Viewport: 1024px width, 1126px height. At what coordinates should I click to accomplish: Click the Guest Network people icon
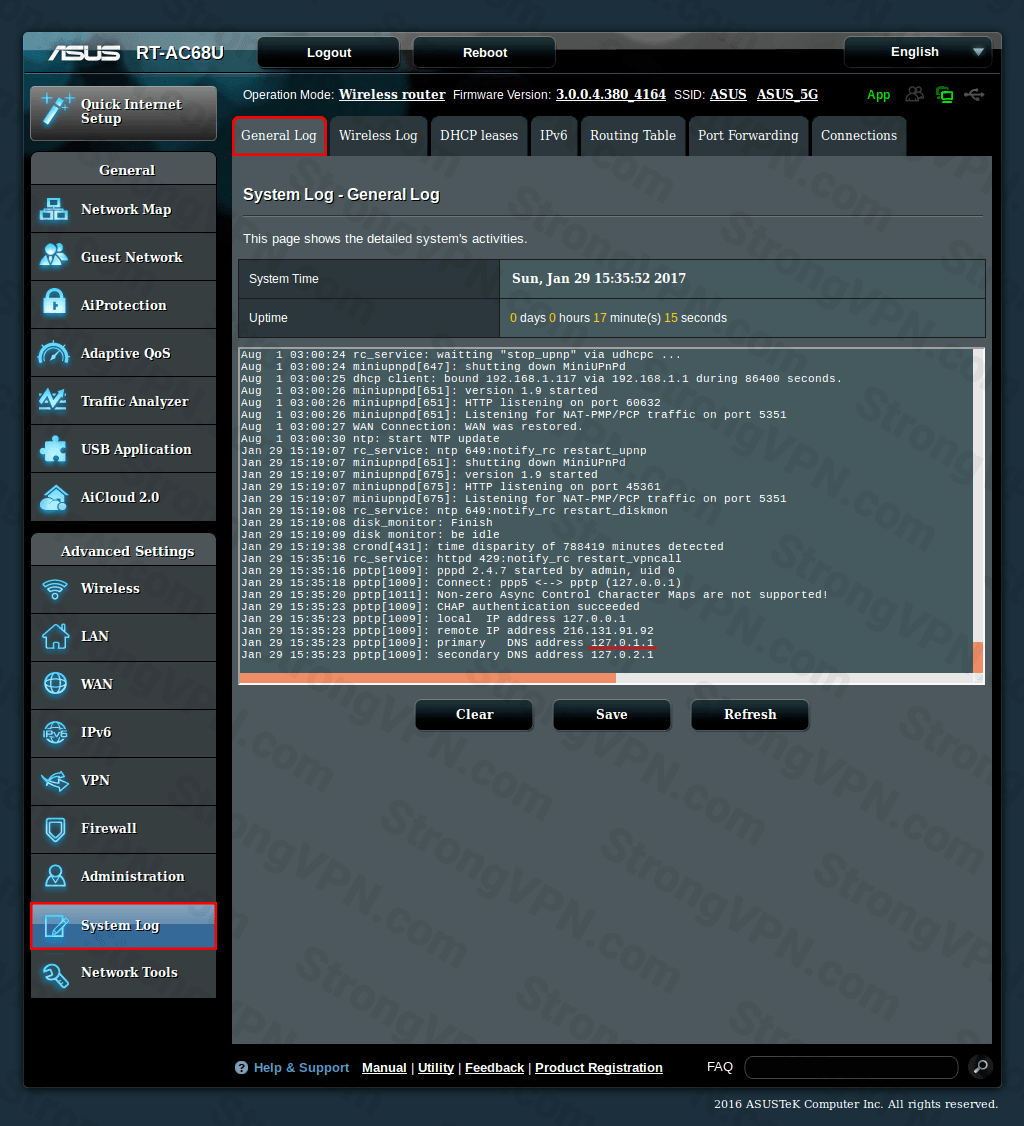(x=54, y=256)
